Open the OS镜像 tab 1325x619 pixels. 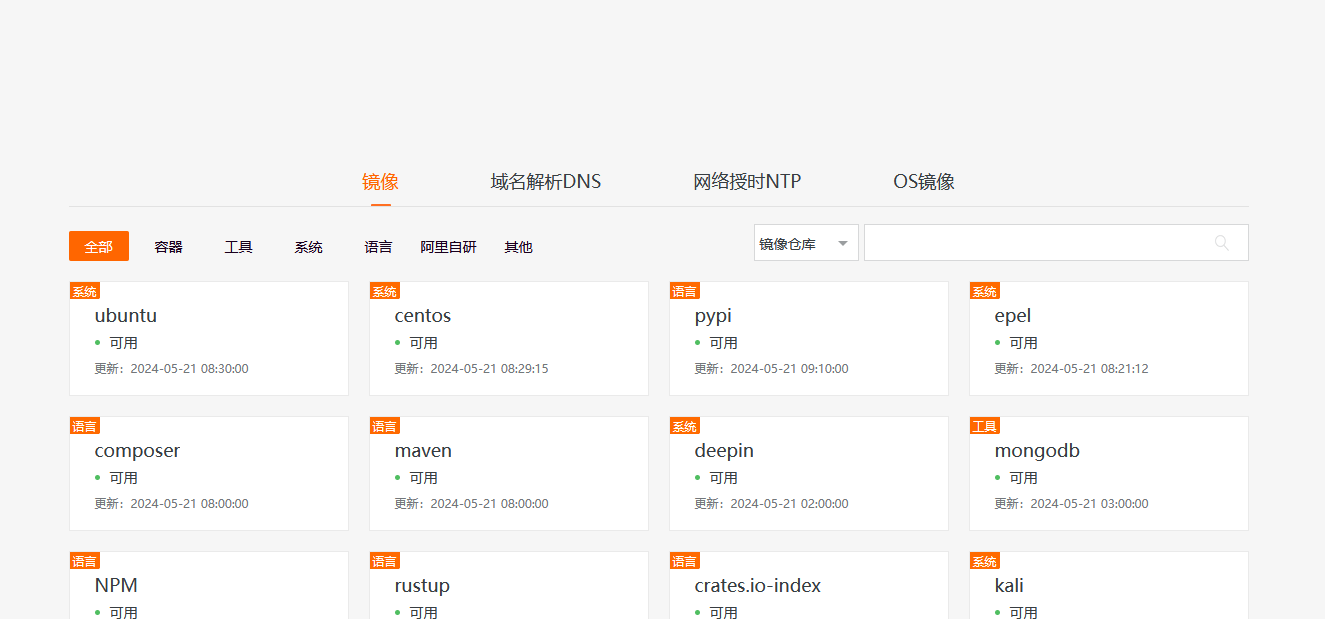coord(924,182)
